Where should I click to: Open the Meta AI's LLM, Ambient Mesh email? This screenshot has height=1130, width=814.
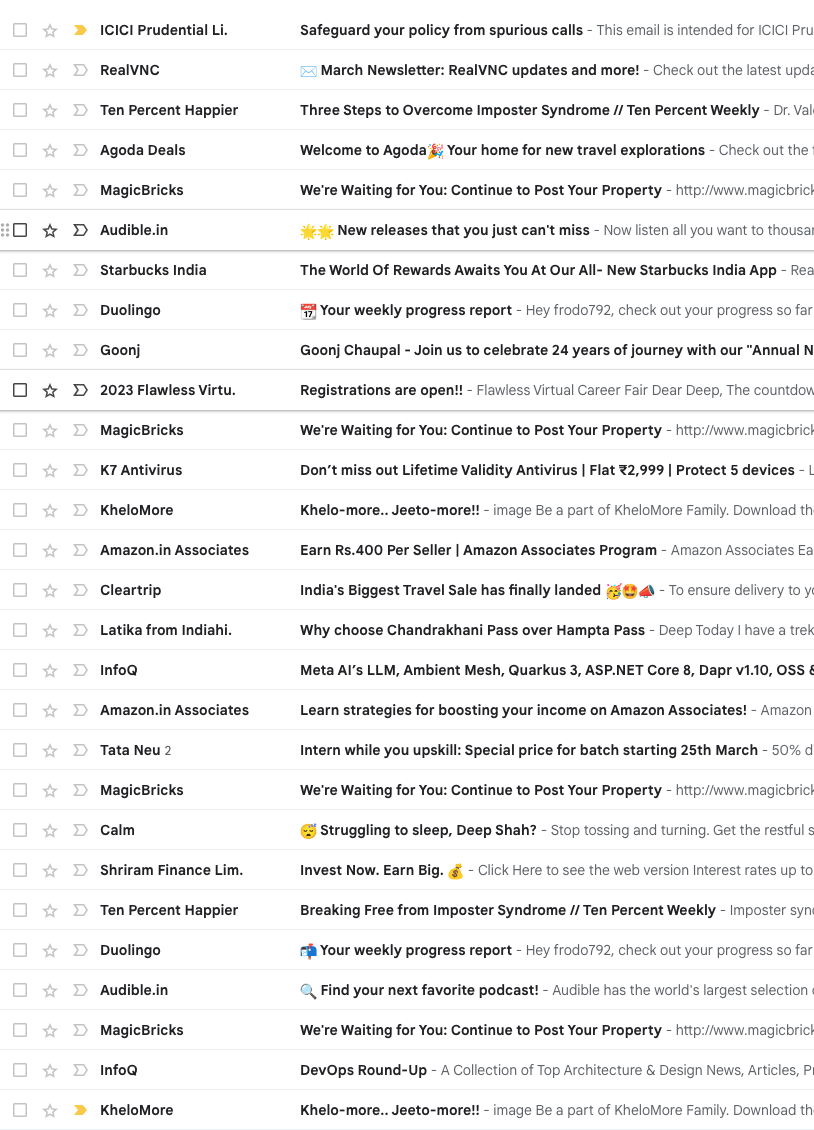(x=557, y=670)
